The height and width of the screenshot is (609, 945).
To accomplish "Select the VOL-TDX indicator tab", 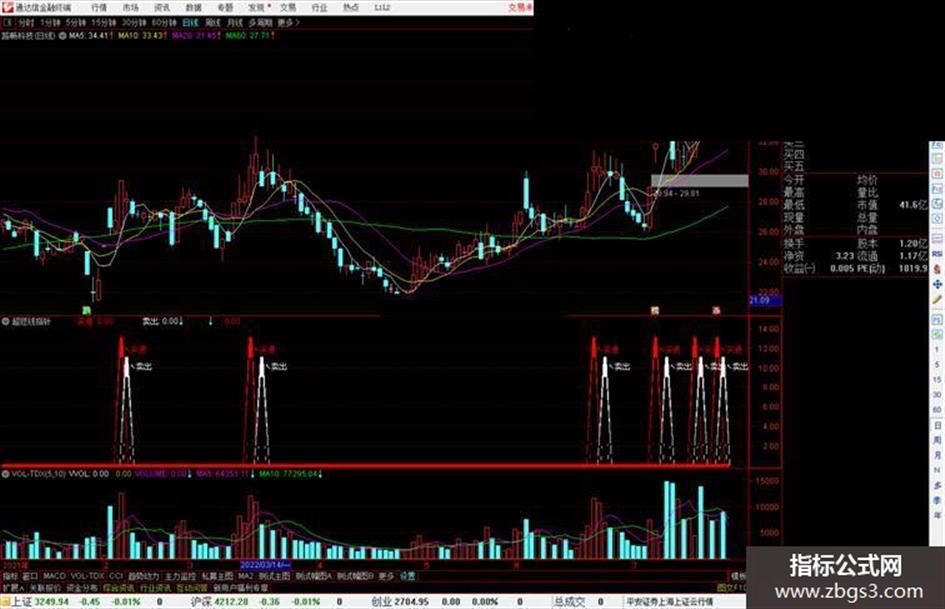I will (87, 576).
